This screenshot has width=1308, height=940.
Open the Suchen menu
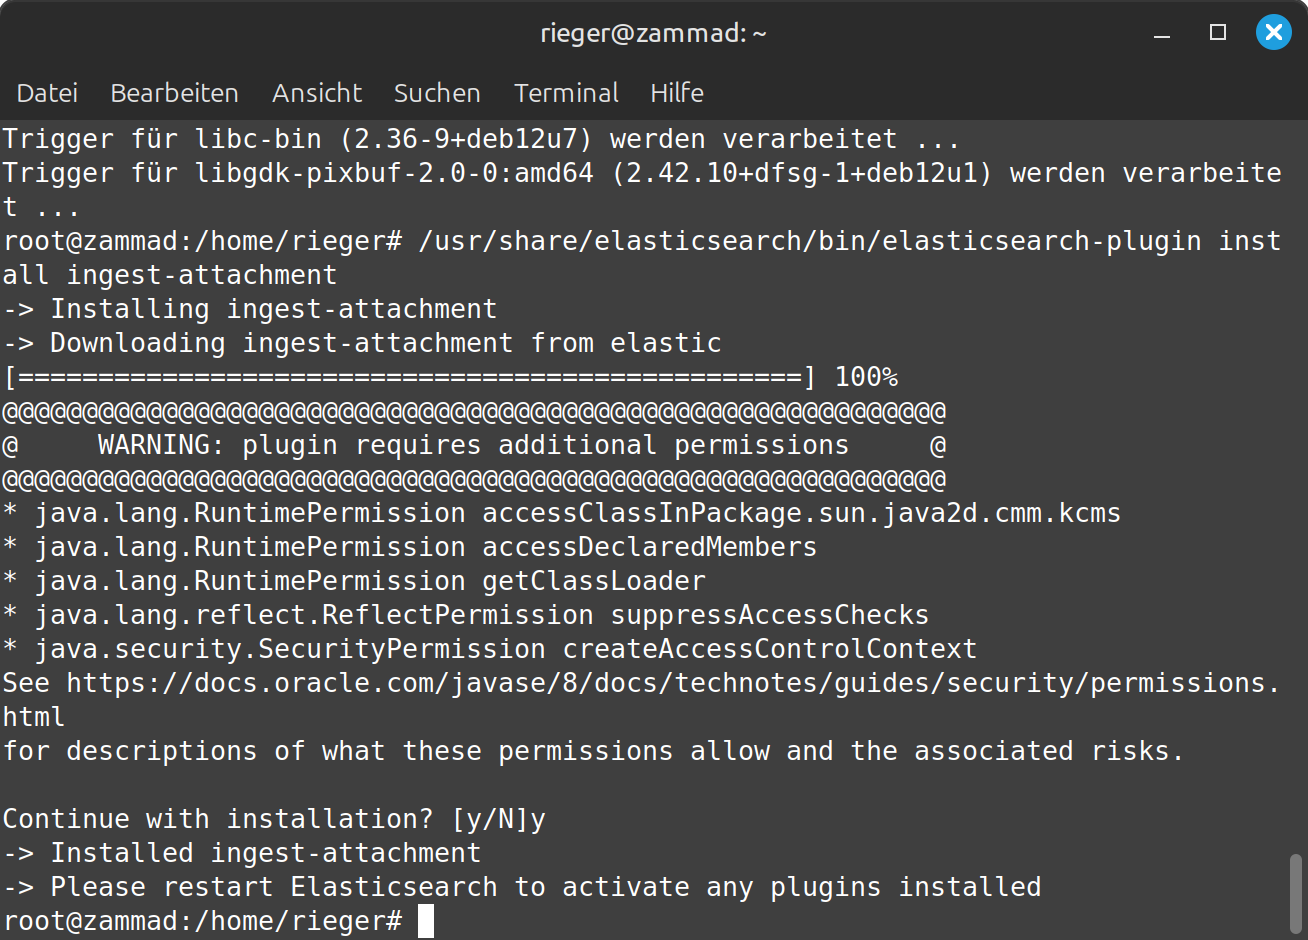click(437, 93)
